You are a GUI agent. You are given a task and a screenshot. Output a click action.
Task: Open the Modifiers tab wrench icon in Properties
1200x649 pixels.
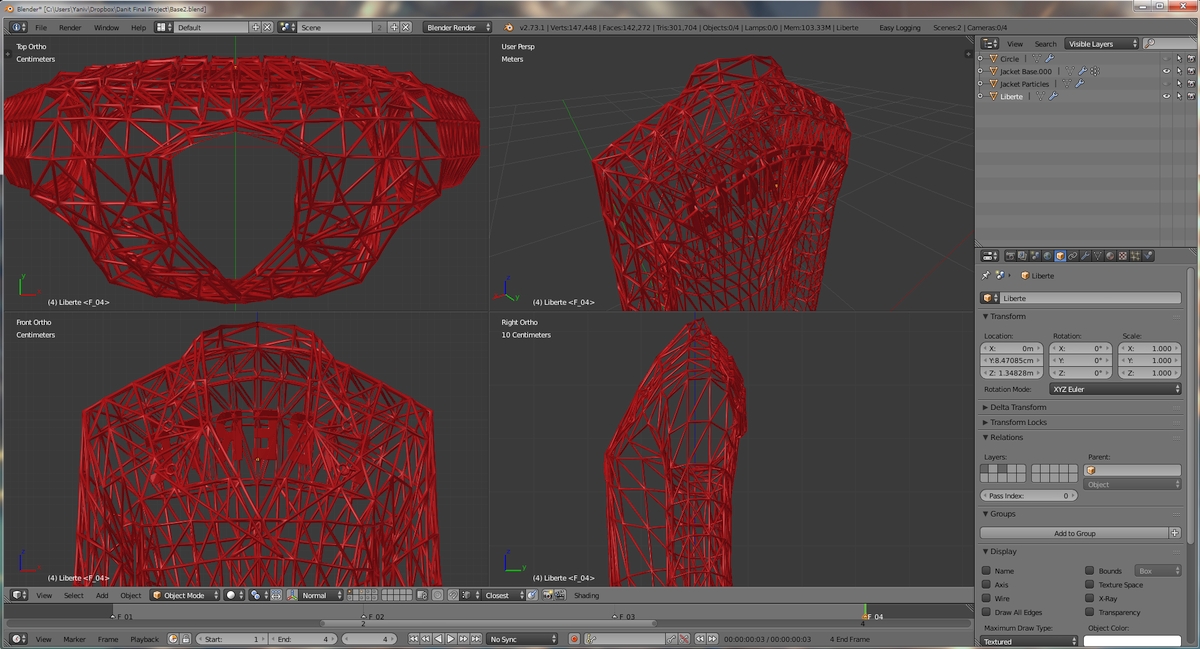(x=1085, y=256)
